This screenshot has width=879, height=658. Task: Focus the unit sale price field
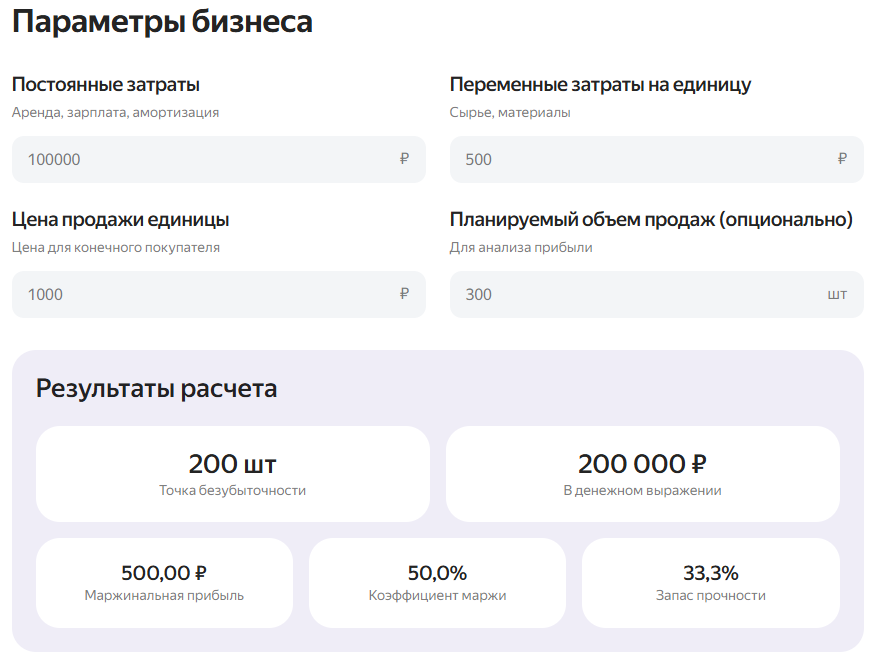pyautogui.click(x=200, y=295)
